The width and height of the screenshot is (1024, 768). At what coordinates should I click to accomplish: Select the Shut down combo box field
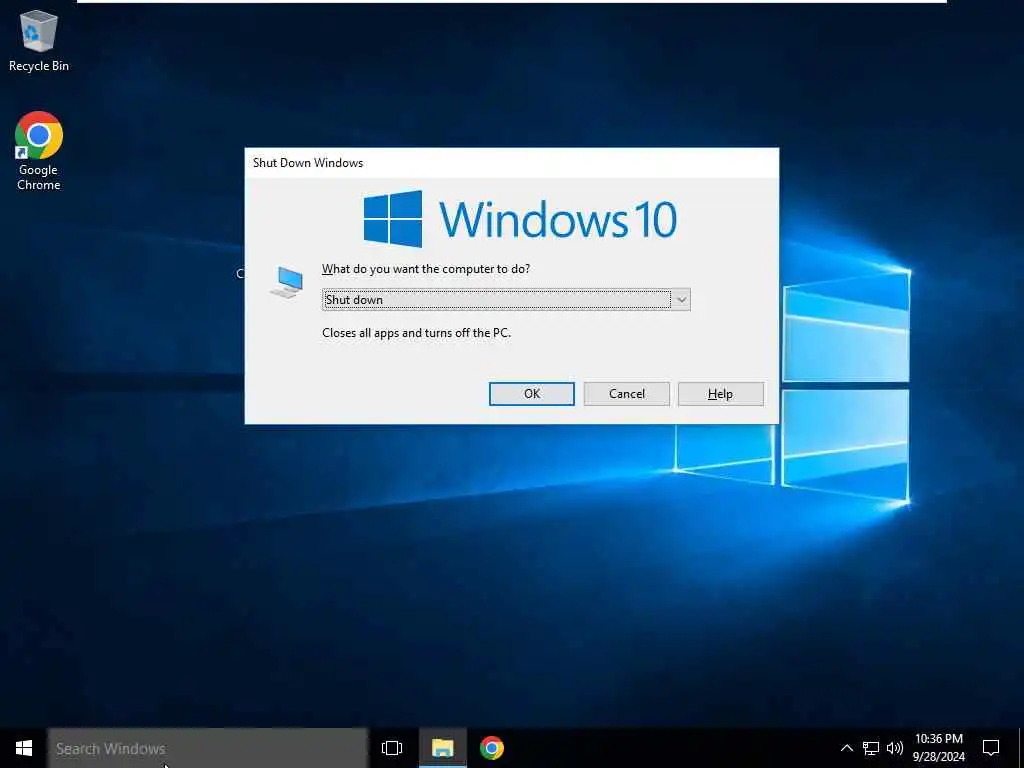click(x=505, y=300)
